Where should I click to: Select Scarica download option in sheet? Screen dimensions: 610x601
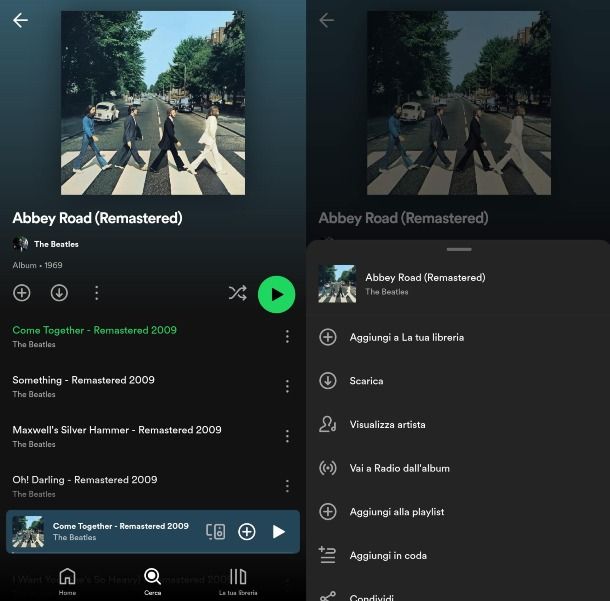(458, 381)
